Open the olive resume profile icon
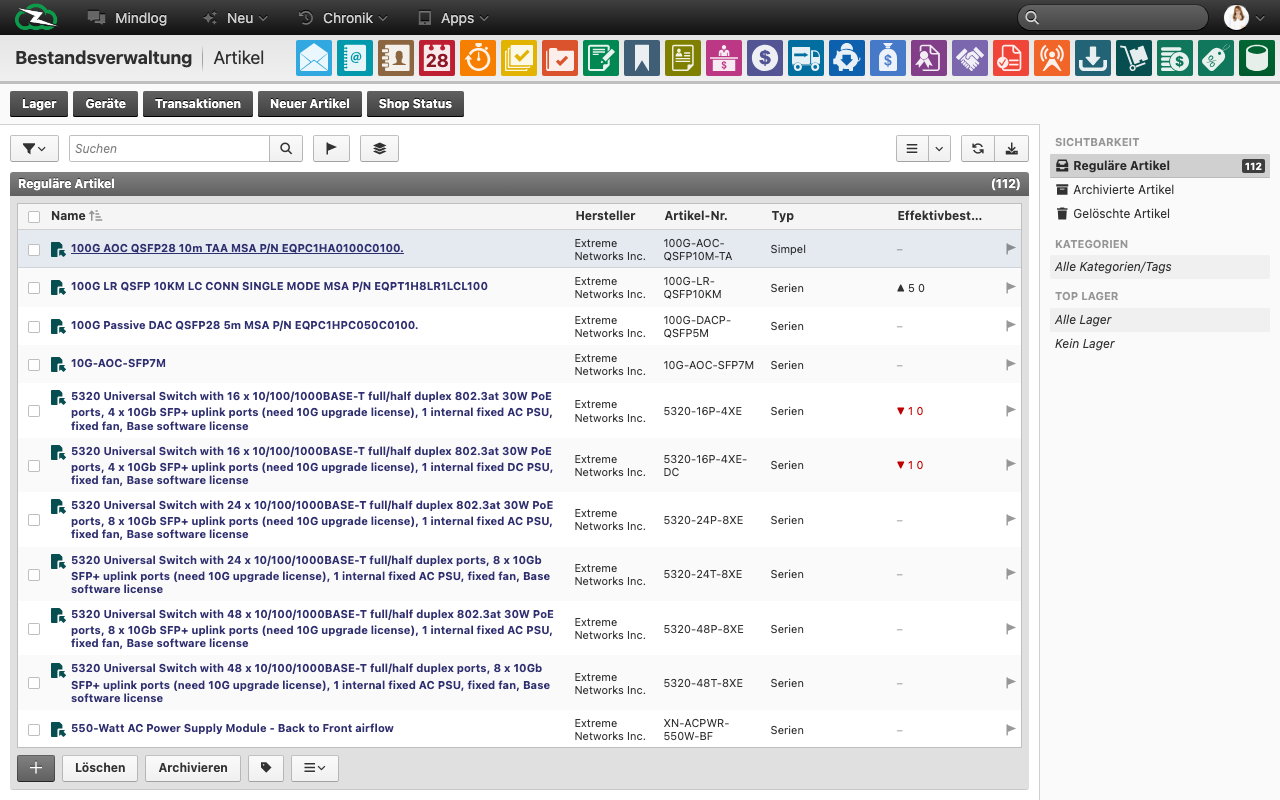Image resolution: width=1280 pixels, height=800 pixels. (x=683, y=58)
